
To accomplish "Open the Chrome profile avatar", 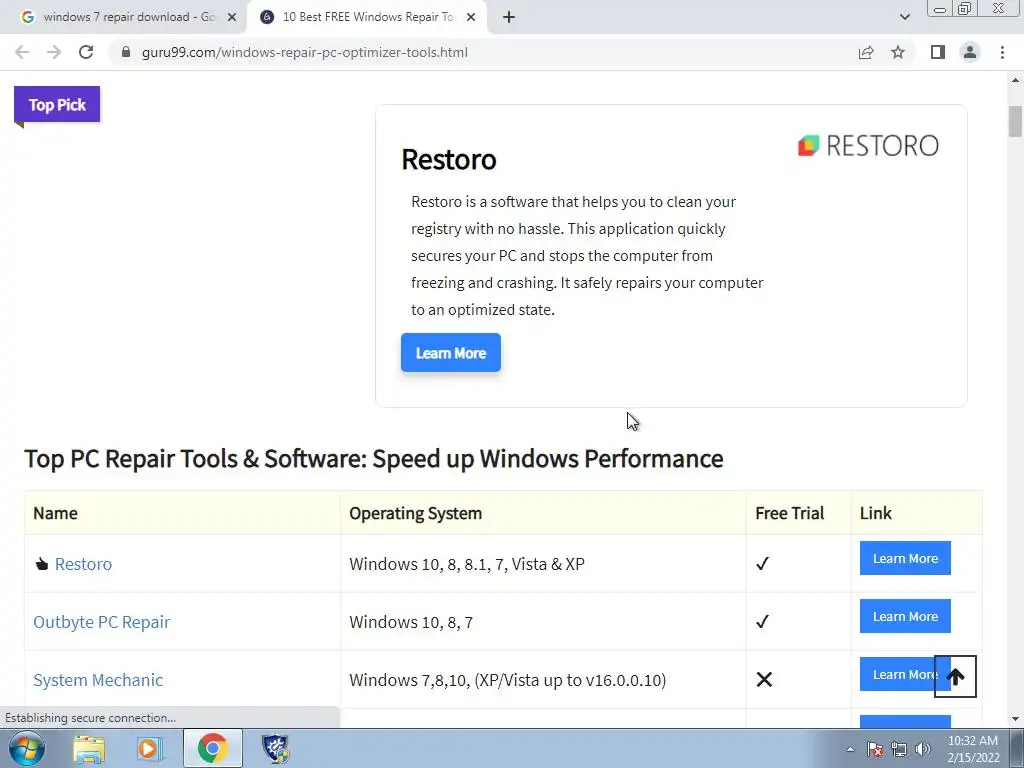I will coord(970,52).
